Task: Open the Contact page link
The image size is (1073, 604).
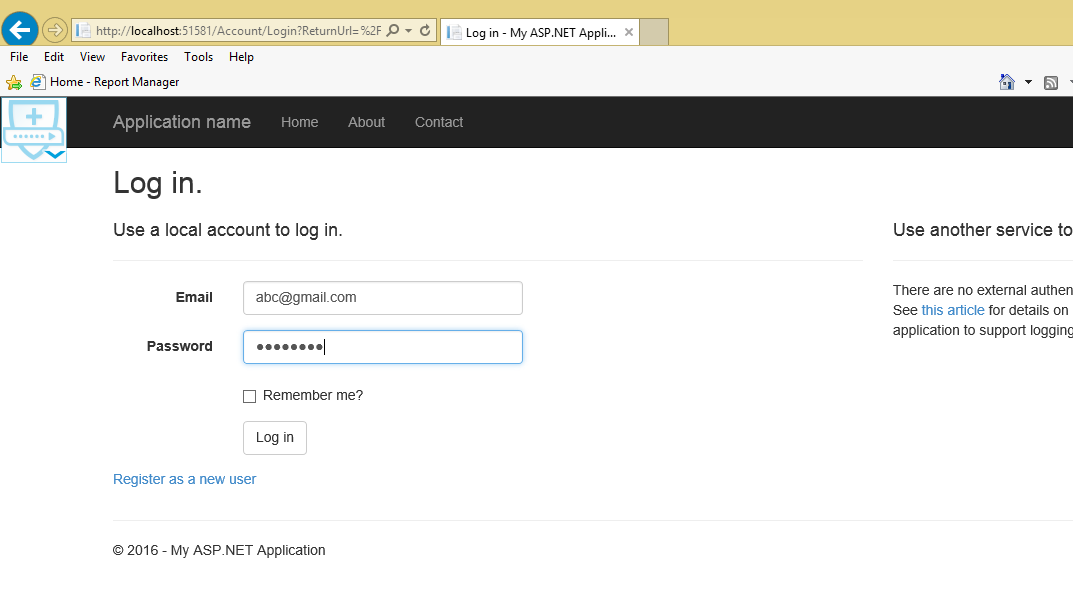Action: (x=439, y=122)
